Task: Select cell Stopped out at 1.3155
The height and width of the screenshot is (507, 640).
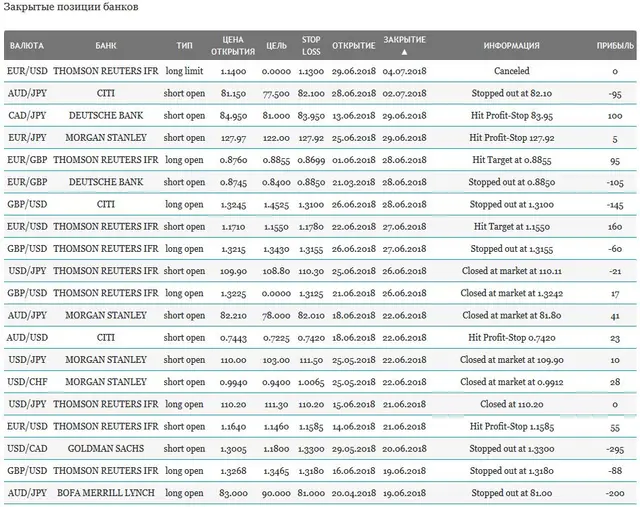Action: [511, 249]
